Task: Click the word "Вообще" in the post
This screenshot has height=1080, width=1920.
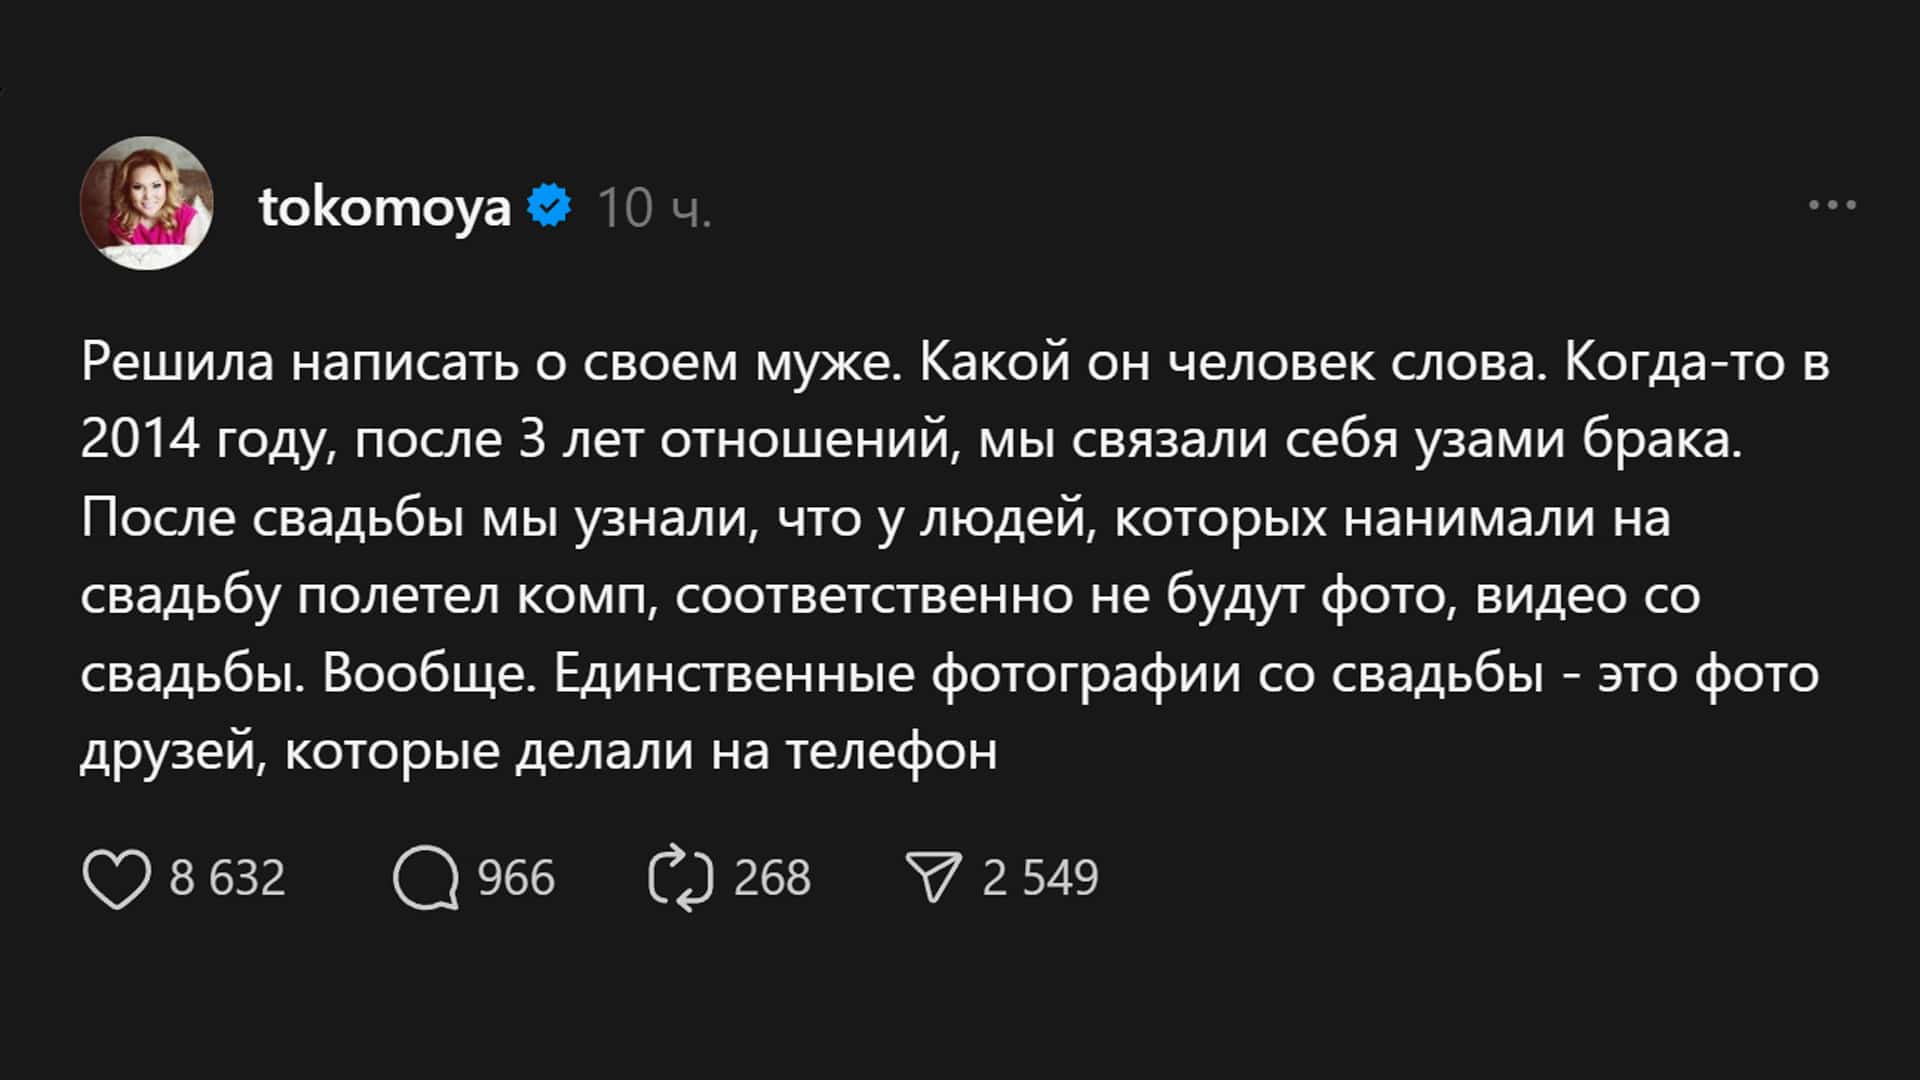Action: pyautogui.click(x=428, y=674)
